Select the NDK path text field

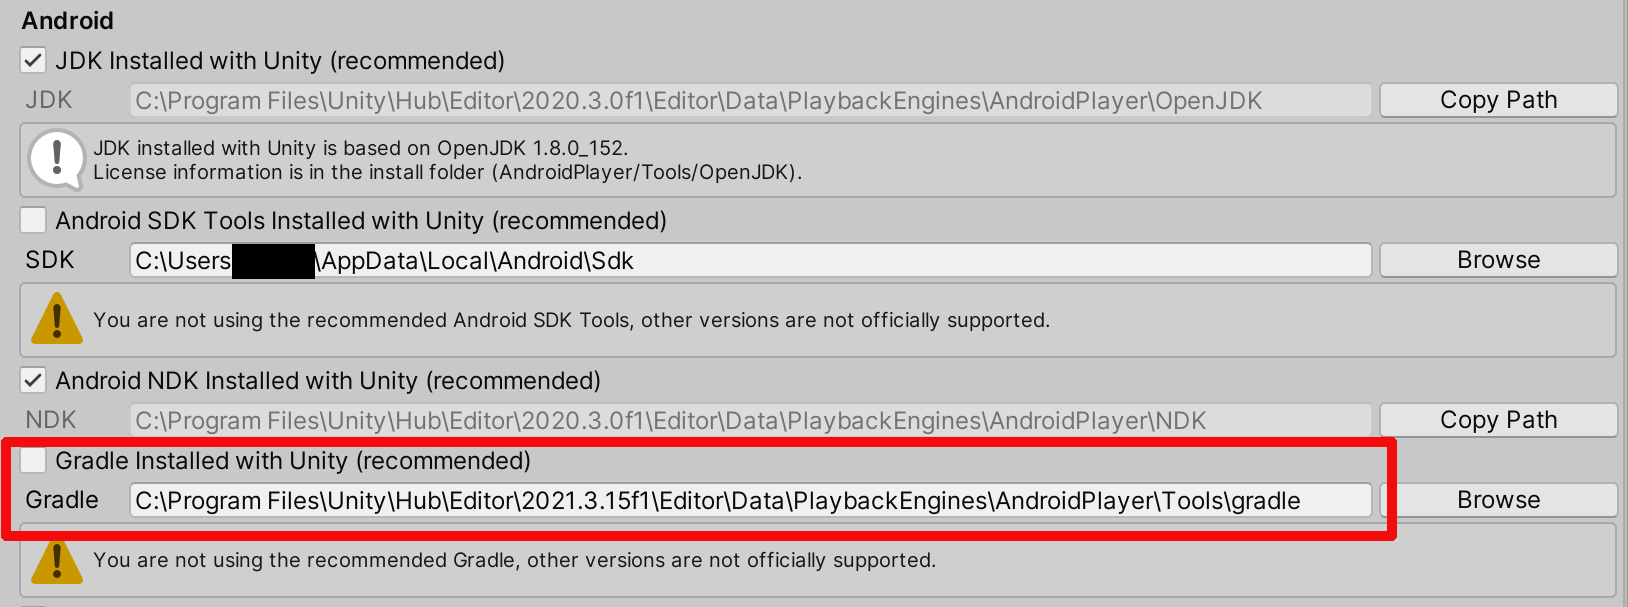coord(750,419)
